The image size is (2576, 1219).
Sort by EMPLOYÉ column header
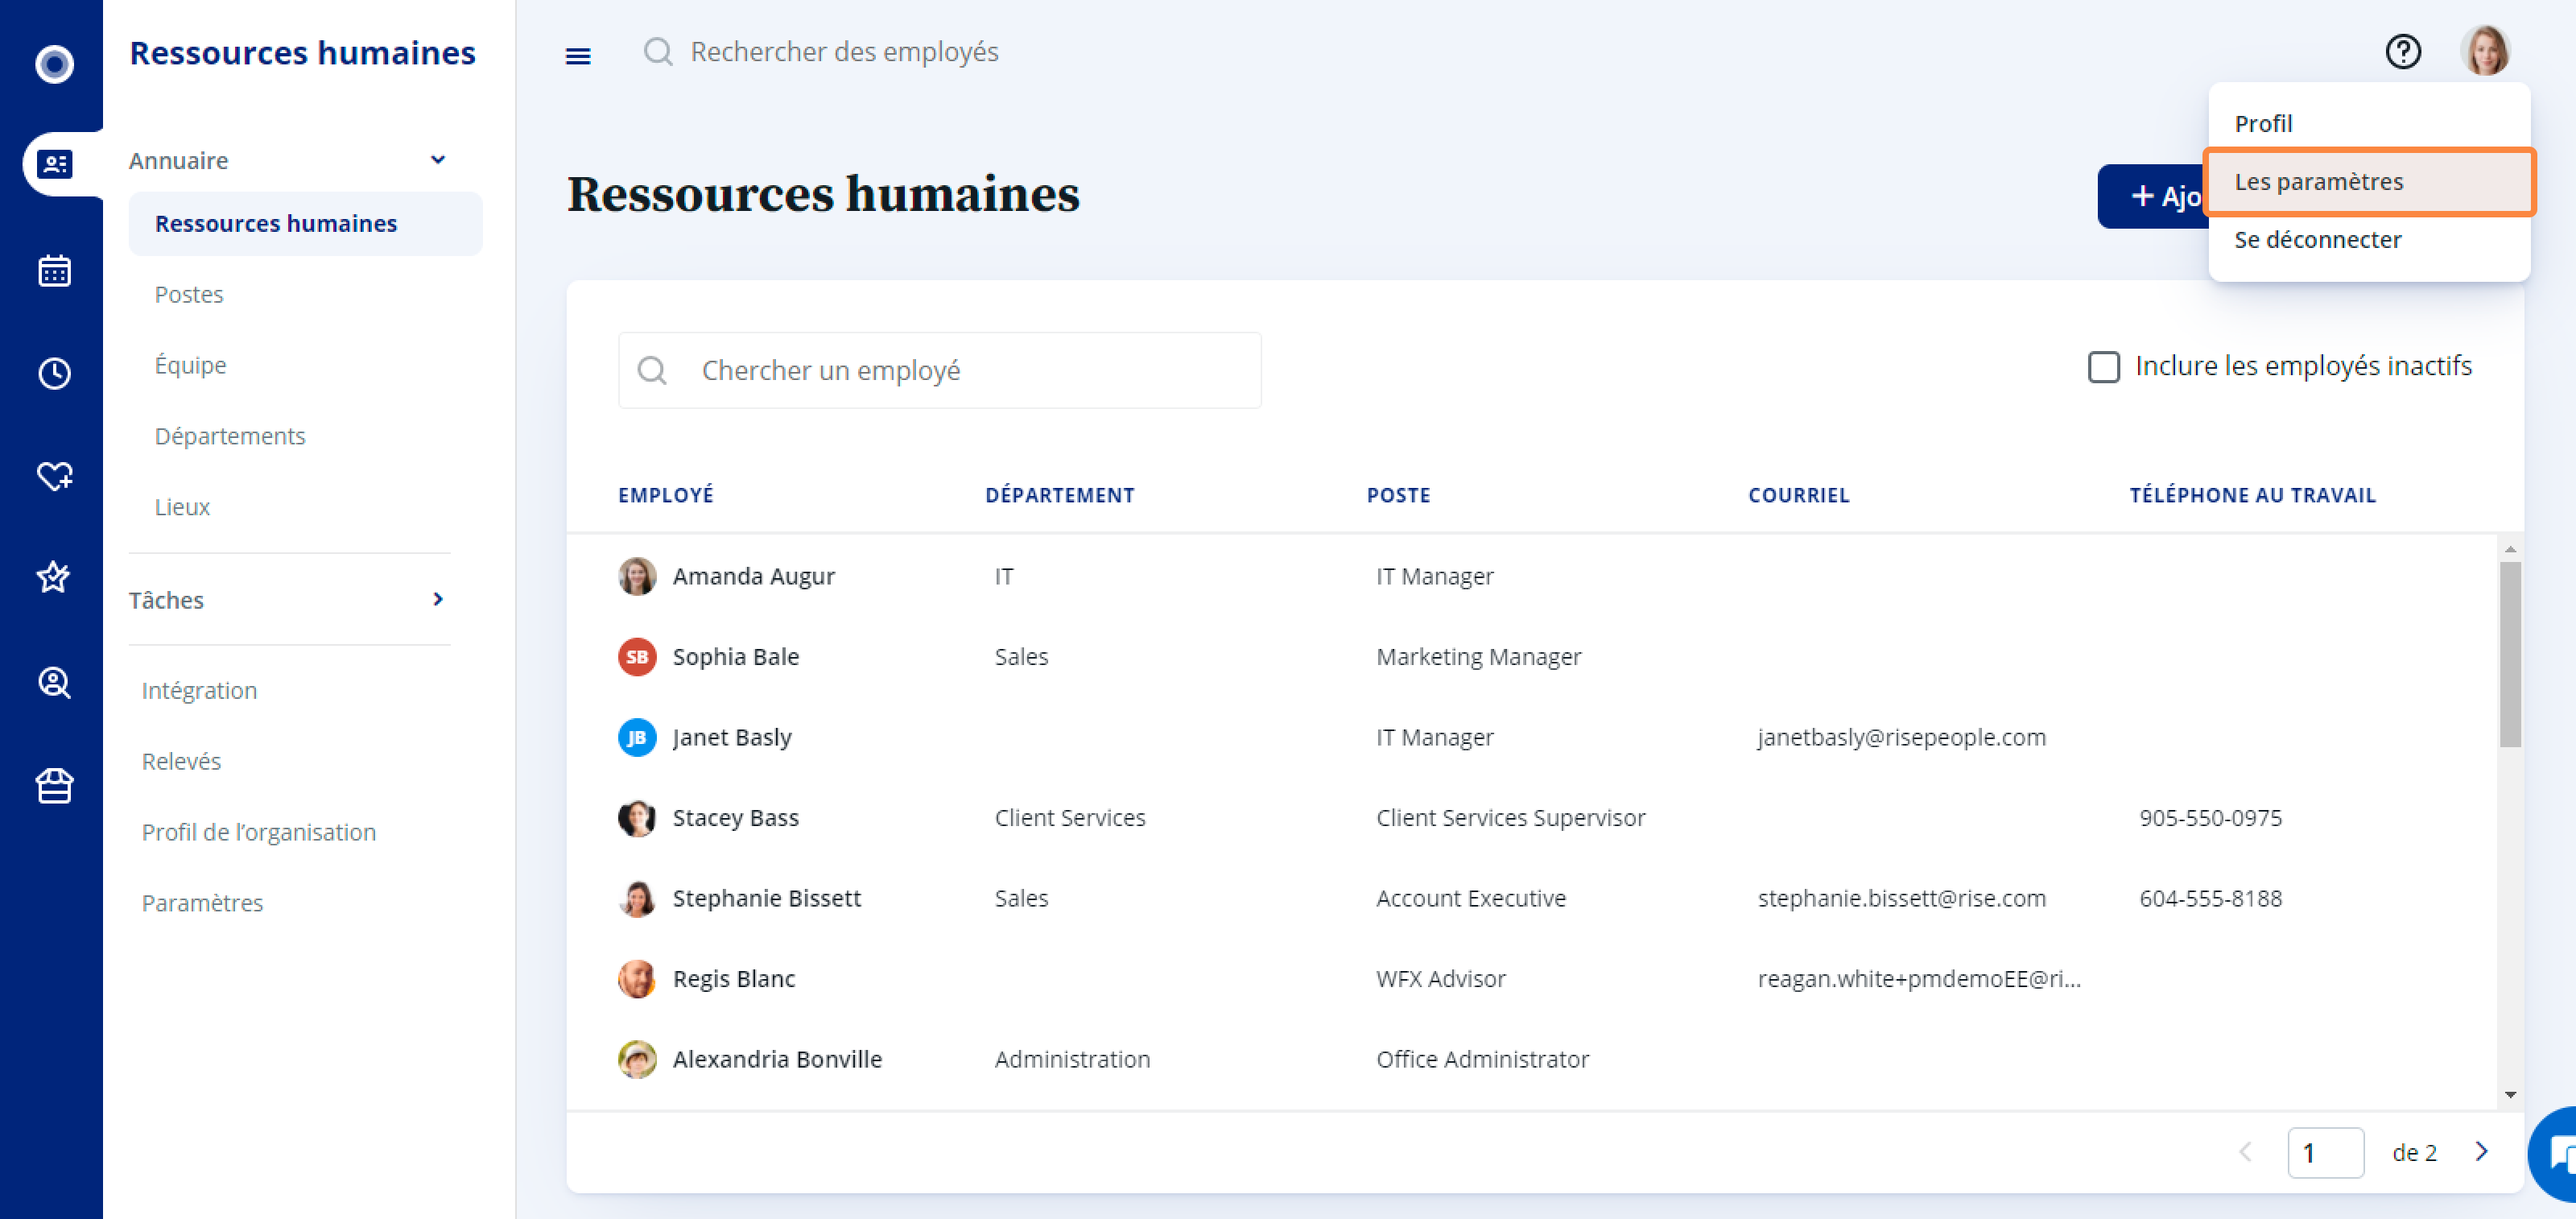(x=665, y=495)
